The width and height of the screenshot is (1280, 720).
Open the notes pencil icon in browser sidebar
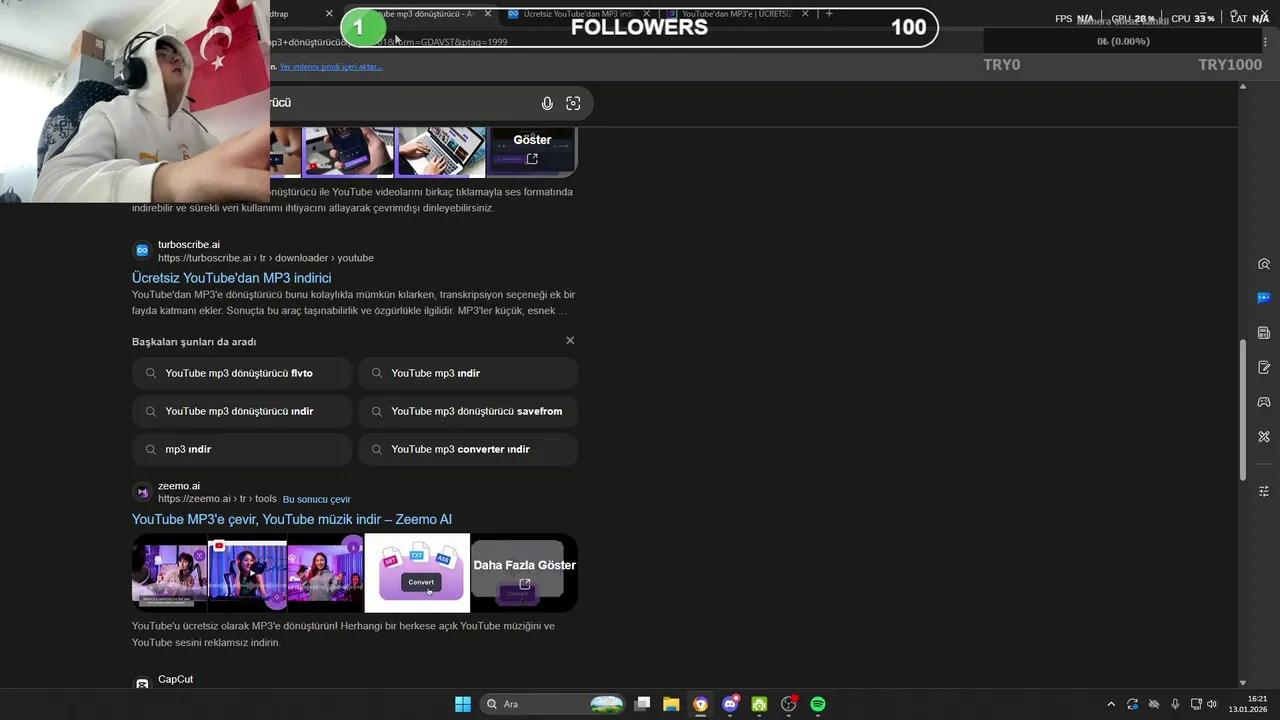(1264, 367)
